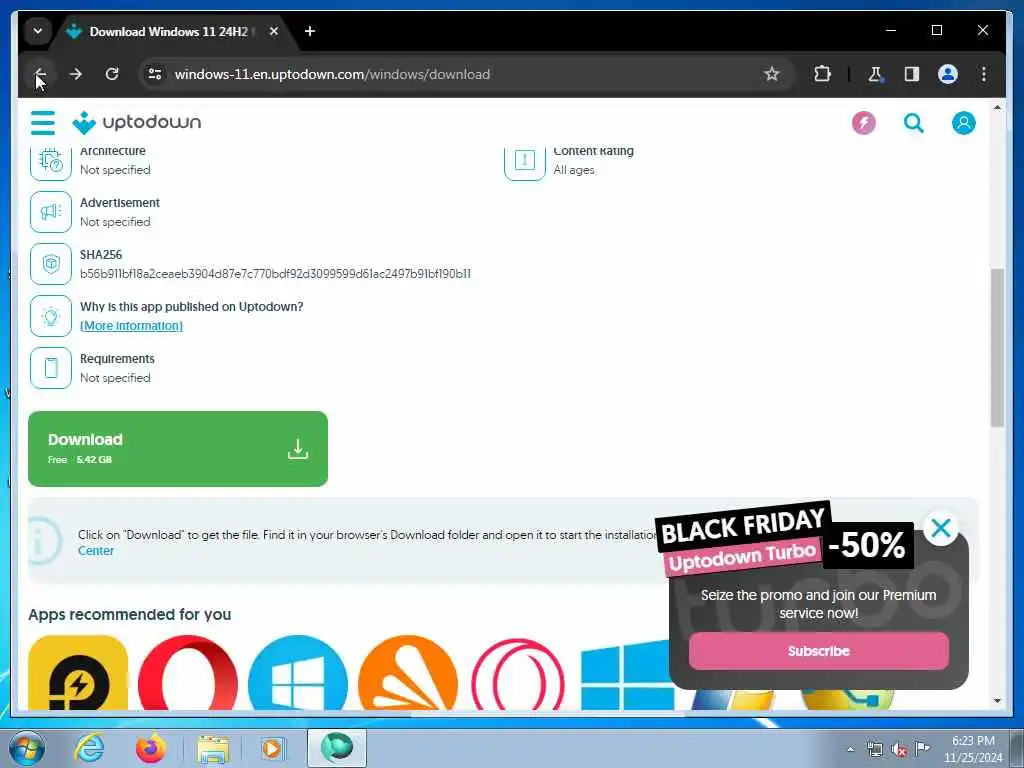Open the yellow lightning recommended app
Viewport: 1024px width, 768px height.
click(78, 673)
